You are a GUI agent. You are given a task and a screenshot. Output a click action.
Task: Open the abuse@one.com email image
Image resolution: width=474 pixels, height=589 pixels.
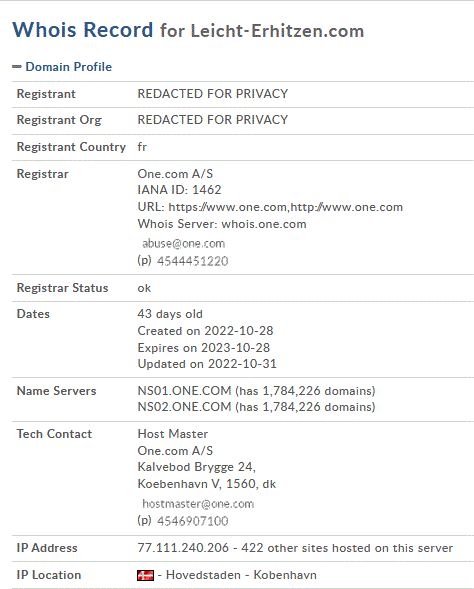[x=183, y=243]
